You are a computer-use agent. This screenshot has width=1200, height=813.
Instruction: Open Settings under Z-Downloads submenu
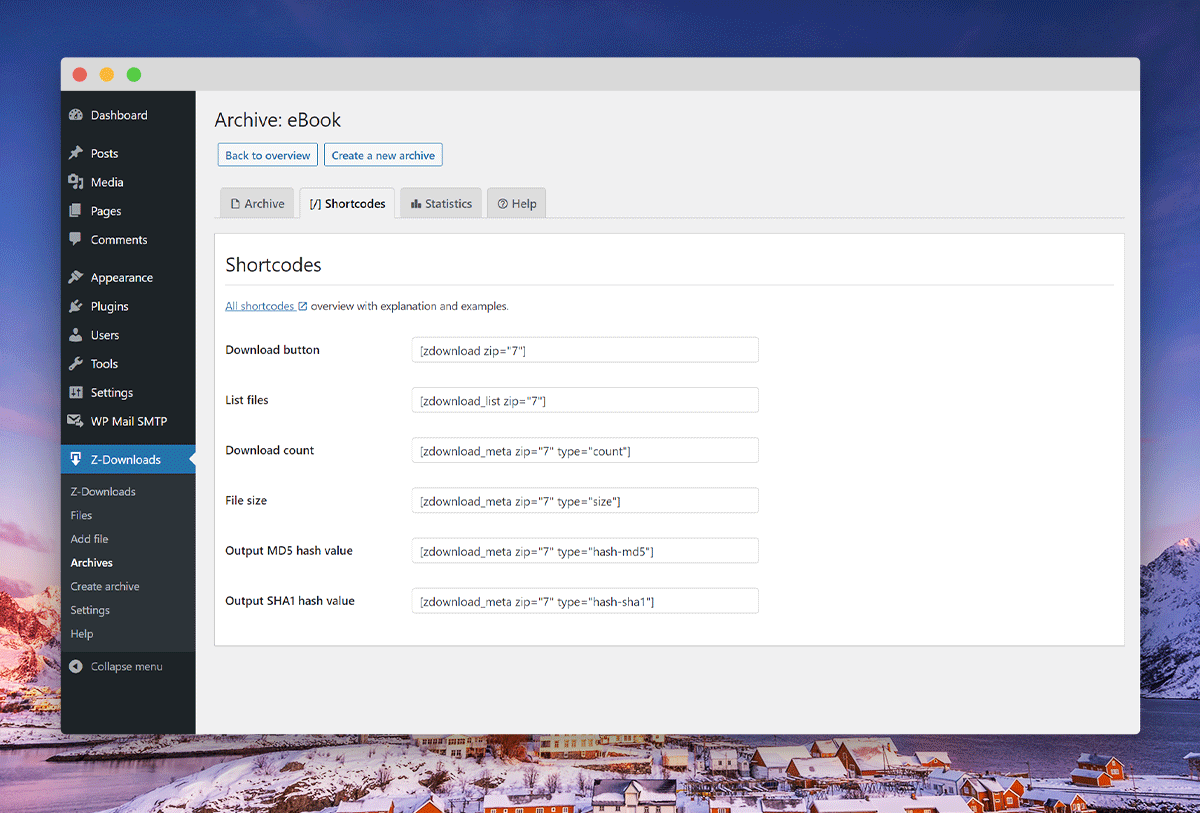coord(90,610)
